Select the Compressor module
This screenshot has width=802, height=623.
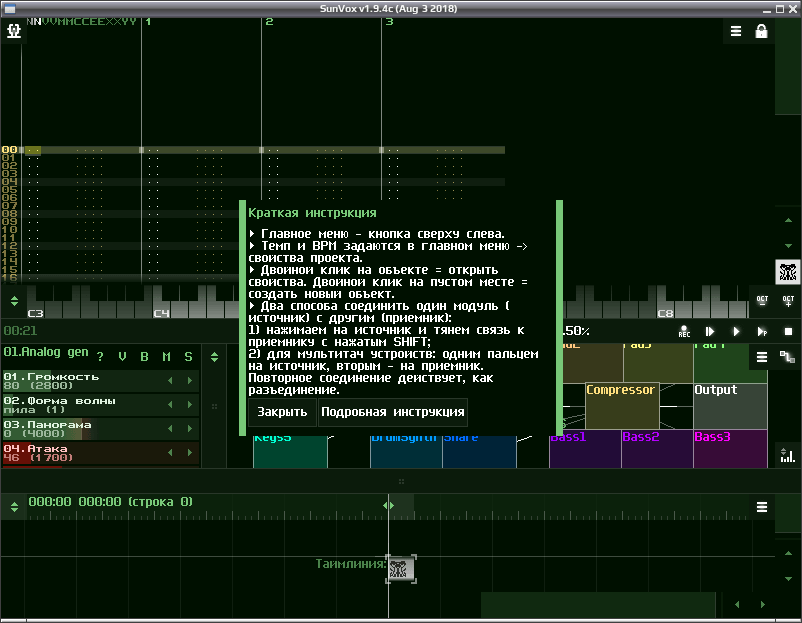(622, 406)
